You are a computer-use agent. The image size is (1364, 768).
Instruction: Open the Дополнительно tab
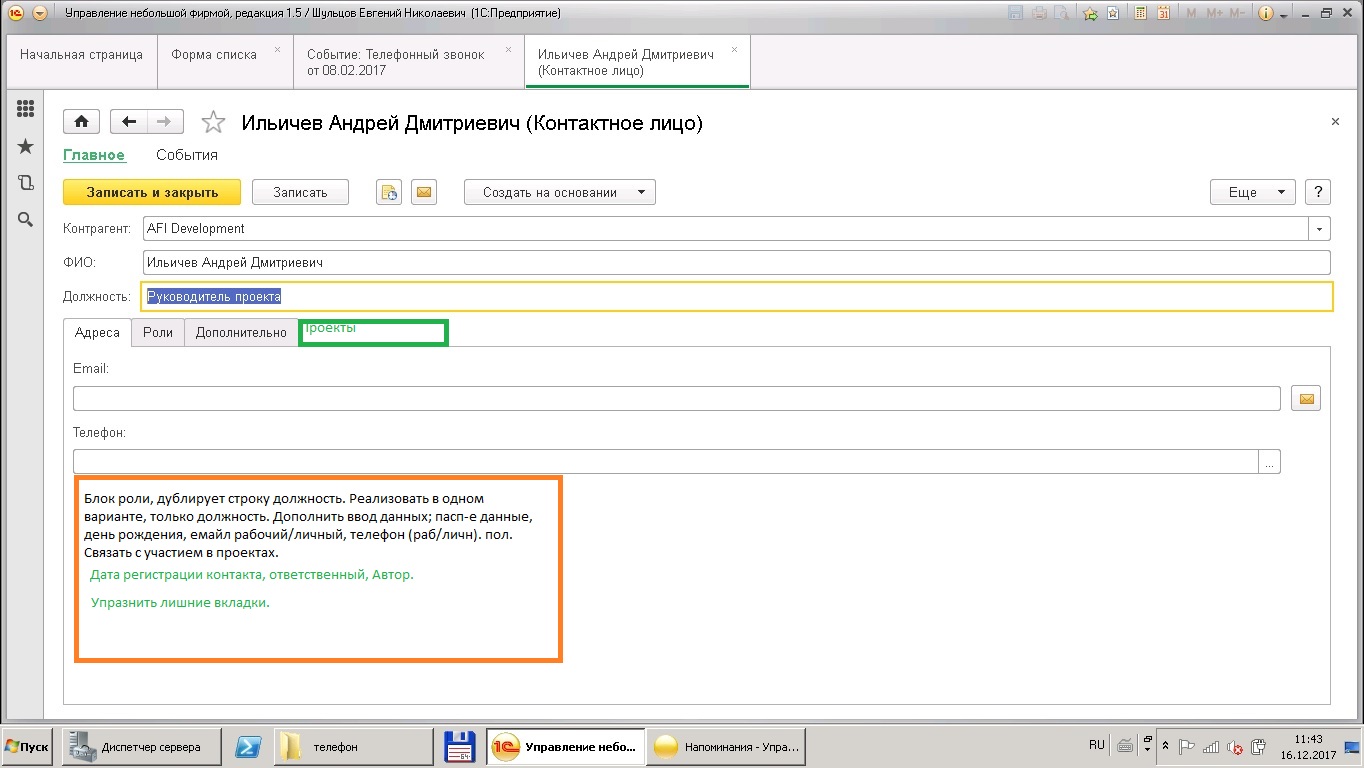tap(241, 333)
